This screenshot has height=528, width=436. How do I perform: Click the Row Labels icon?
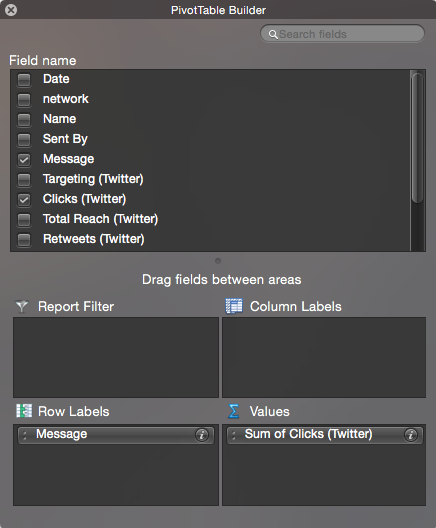pyautogui.click(x=24, y=411)
